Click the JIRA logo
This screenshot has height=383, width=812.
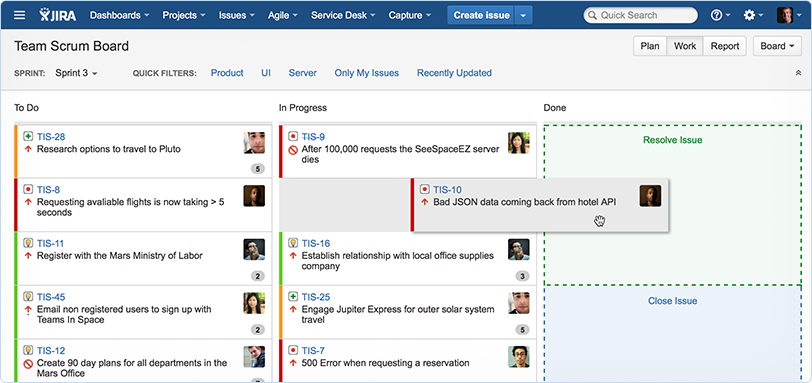pyautogui.click(x=57, y=15)
